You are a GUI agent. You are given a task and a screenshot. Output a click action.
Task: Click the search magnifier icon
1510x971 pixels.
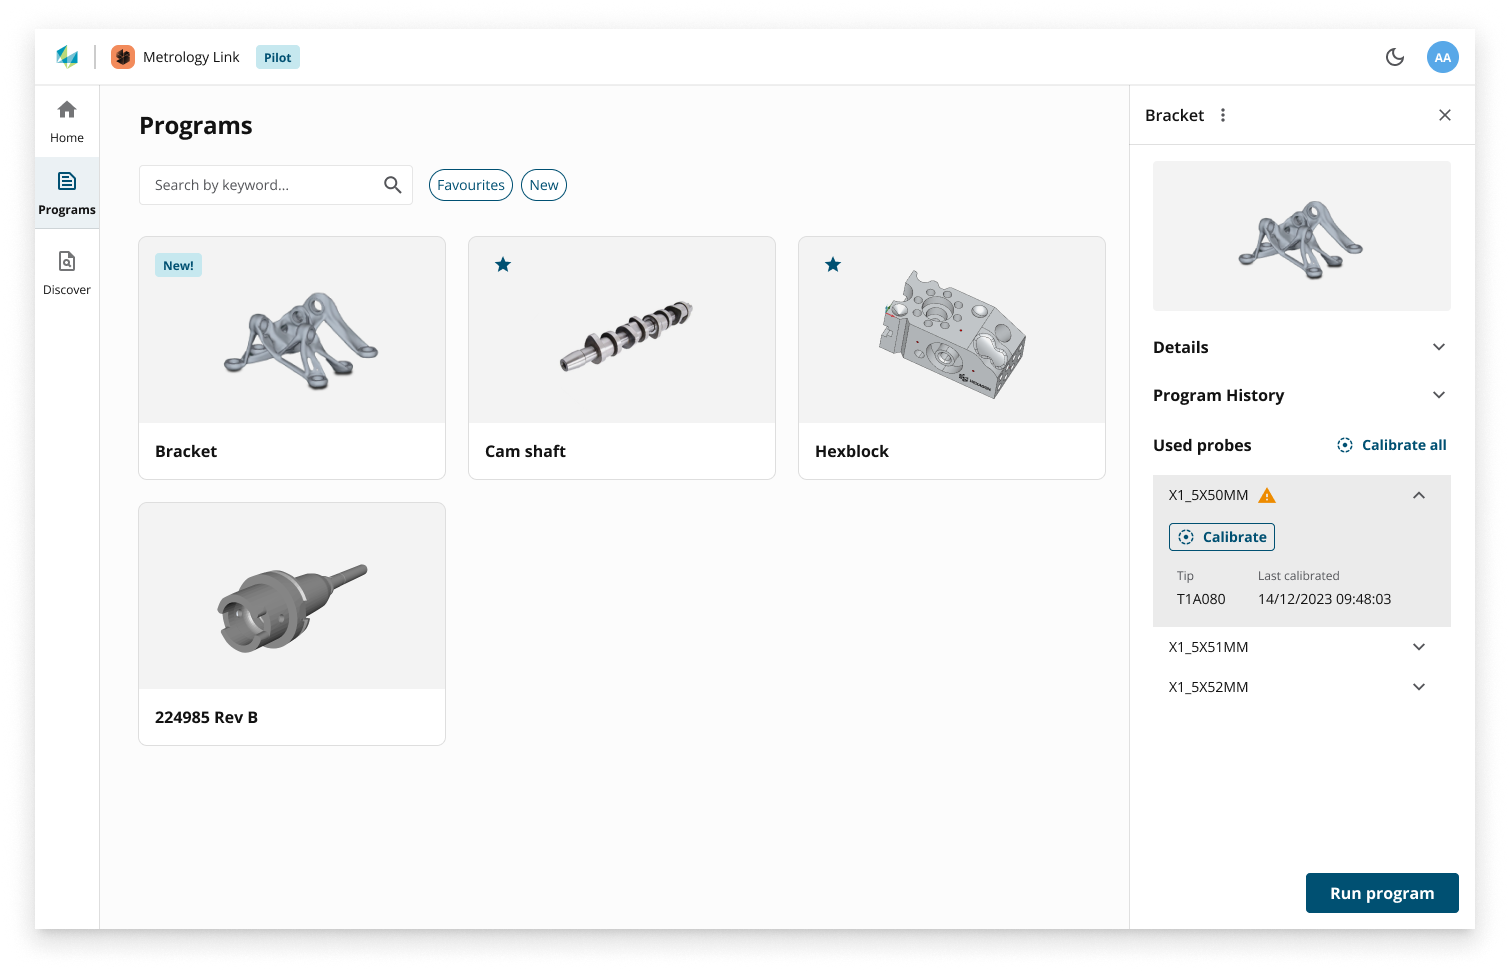pos(393,185)
